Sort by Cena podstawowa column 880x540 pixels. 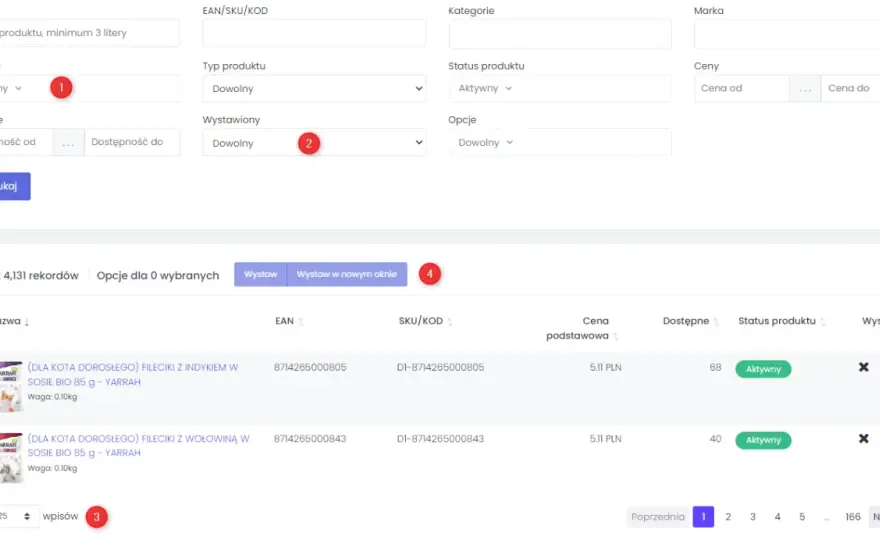click(581, 328)
